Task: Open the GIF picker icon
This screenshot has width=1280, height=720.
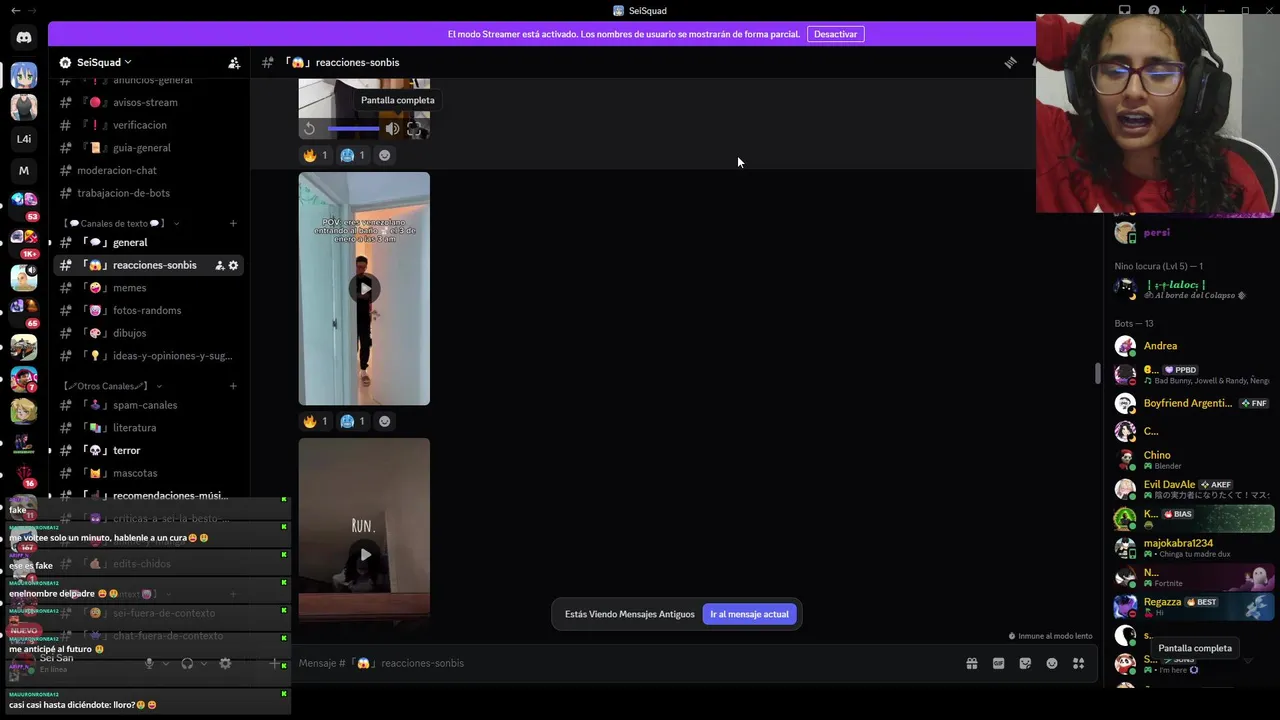Action: (998, 663)
